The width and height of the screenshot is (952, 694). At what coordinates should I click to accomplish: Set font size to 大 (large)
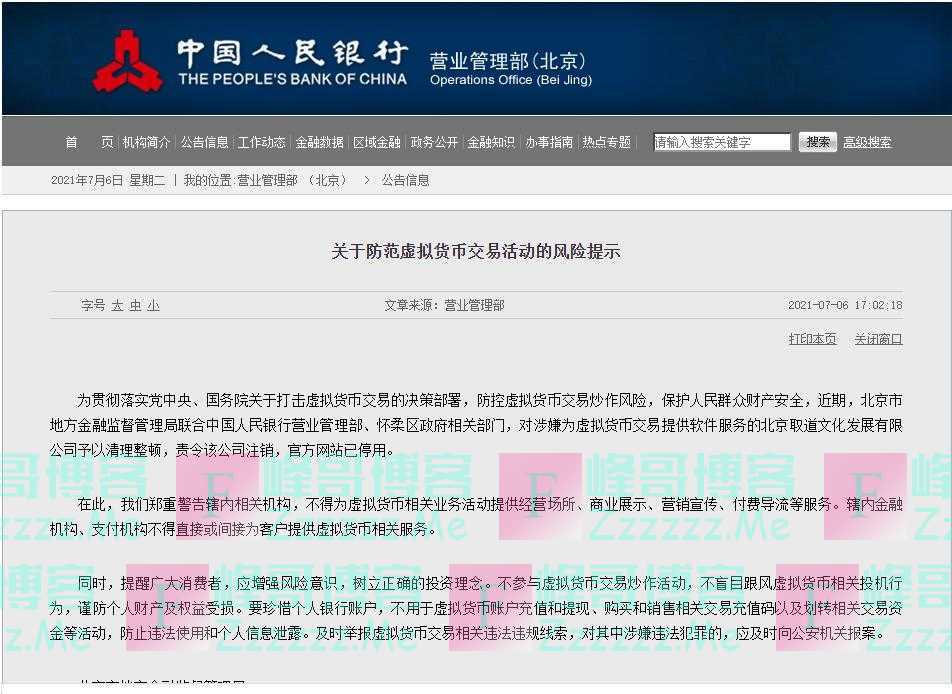117,306
